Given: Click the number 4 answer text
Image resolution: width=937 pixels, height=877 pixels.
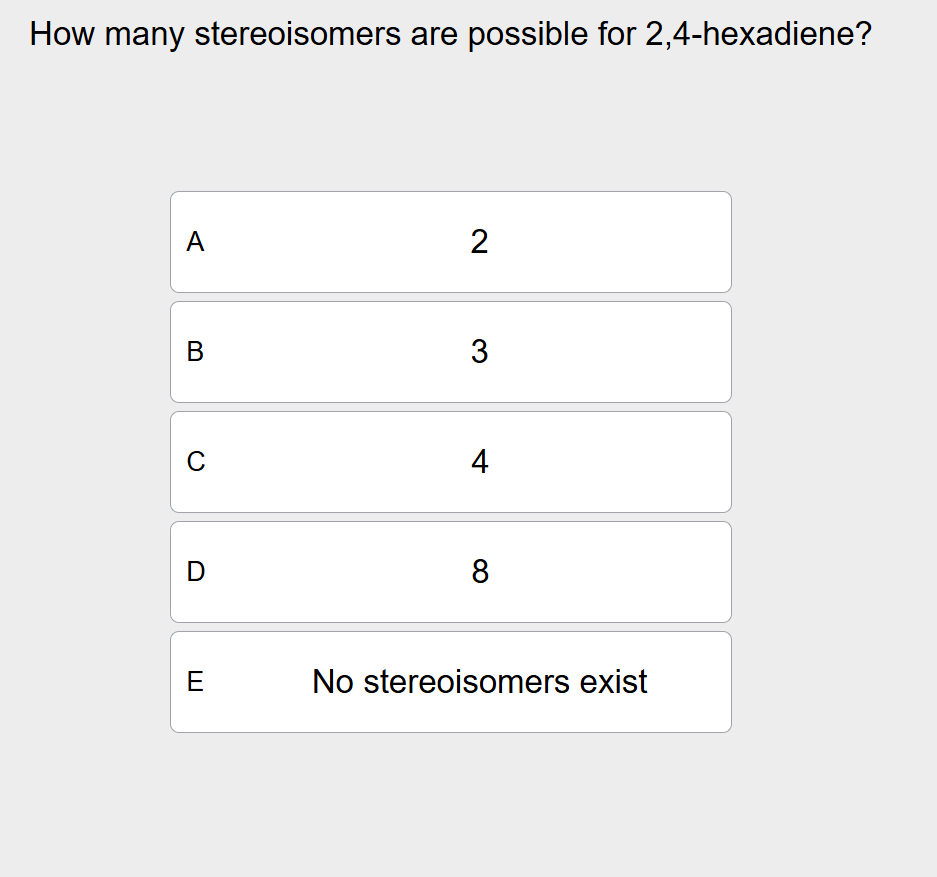Looking at the screenshot, I should [480, 462].
